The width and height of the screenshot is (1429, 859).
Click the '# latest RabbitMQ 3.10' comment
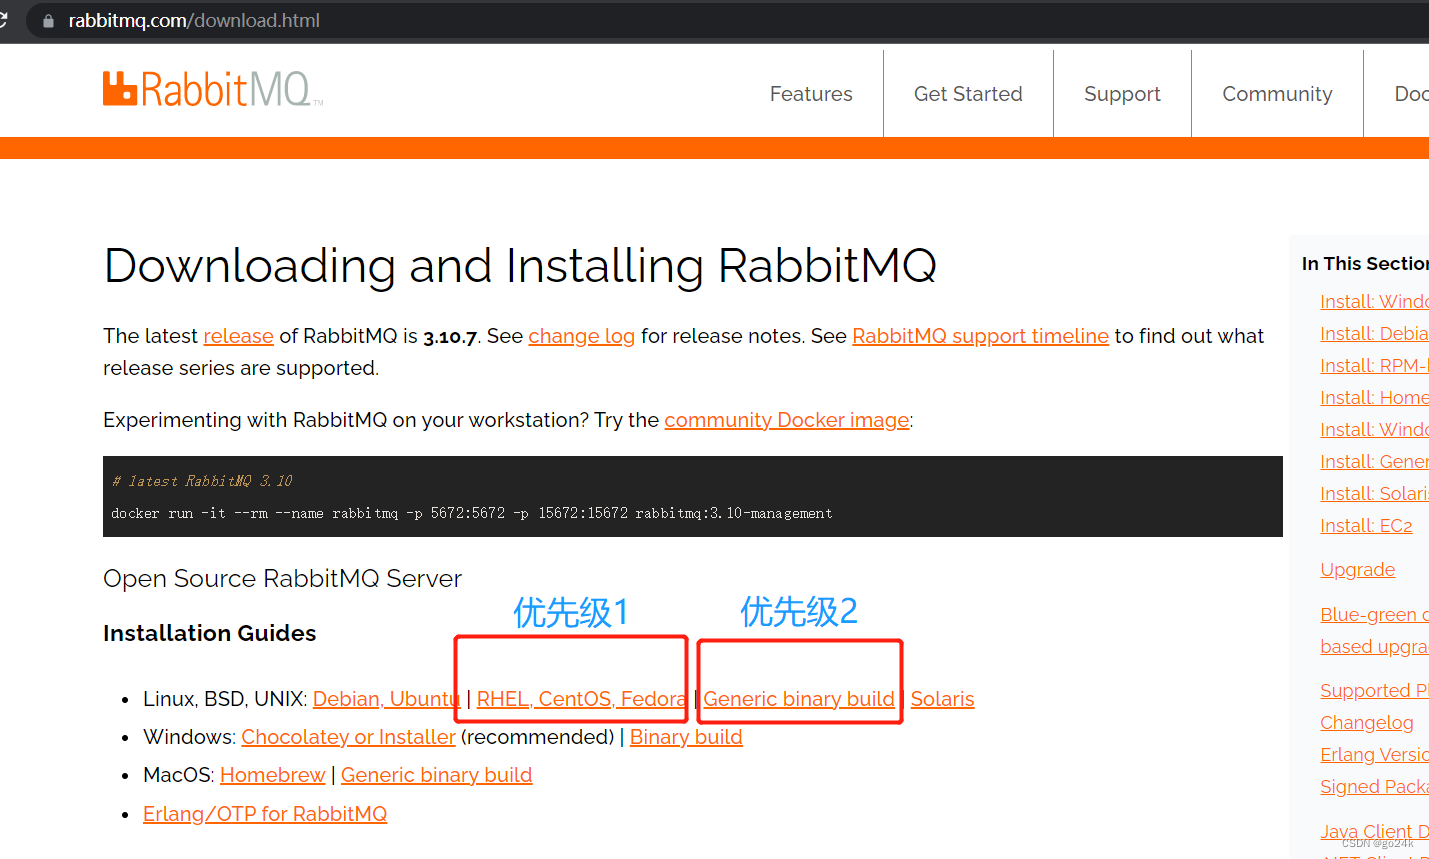[x=202, y=481]
